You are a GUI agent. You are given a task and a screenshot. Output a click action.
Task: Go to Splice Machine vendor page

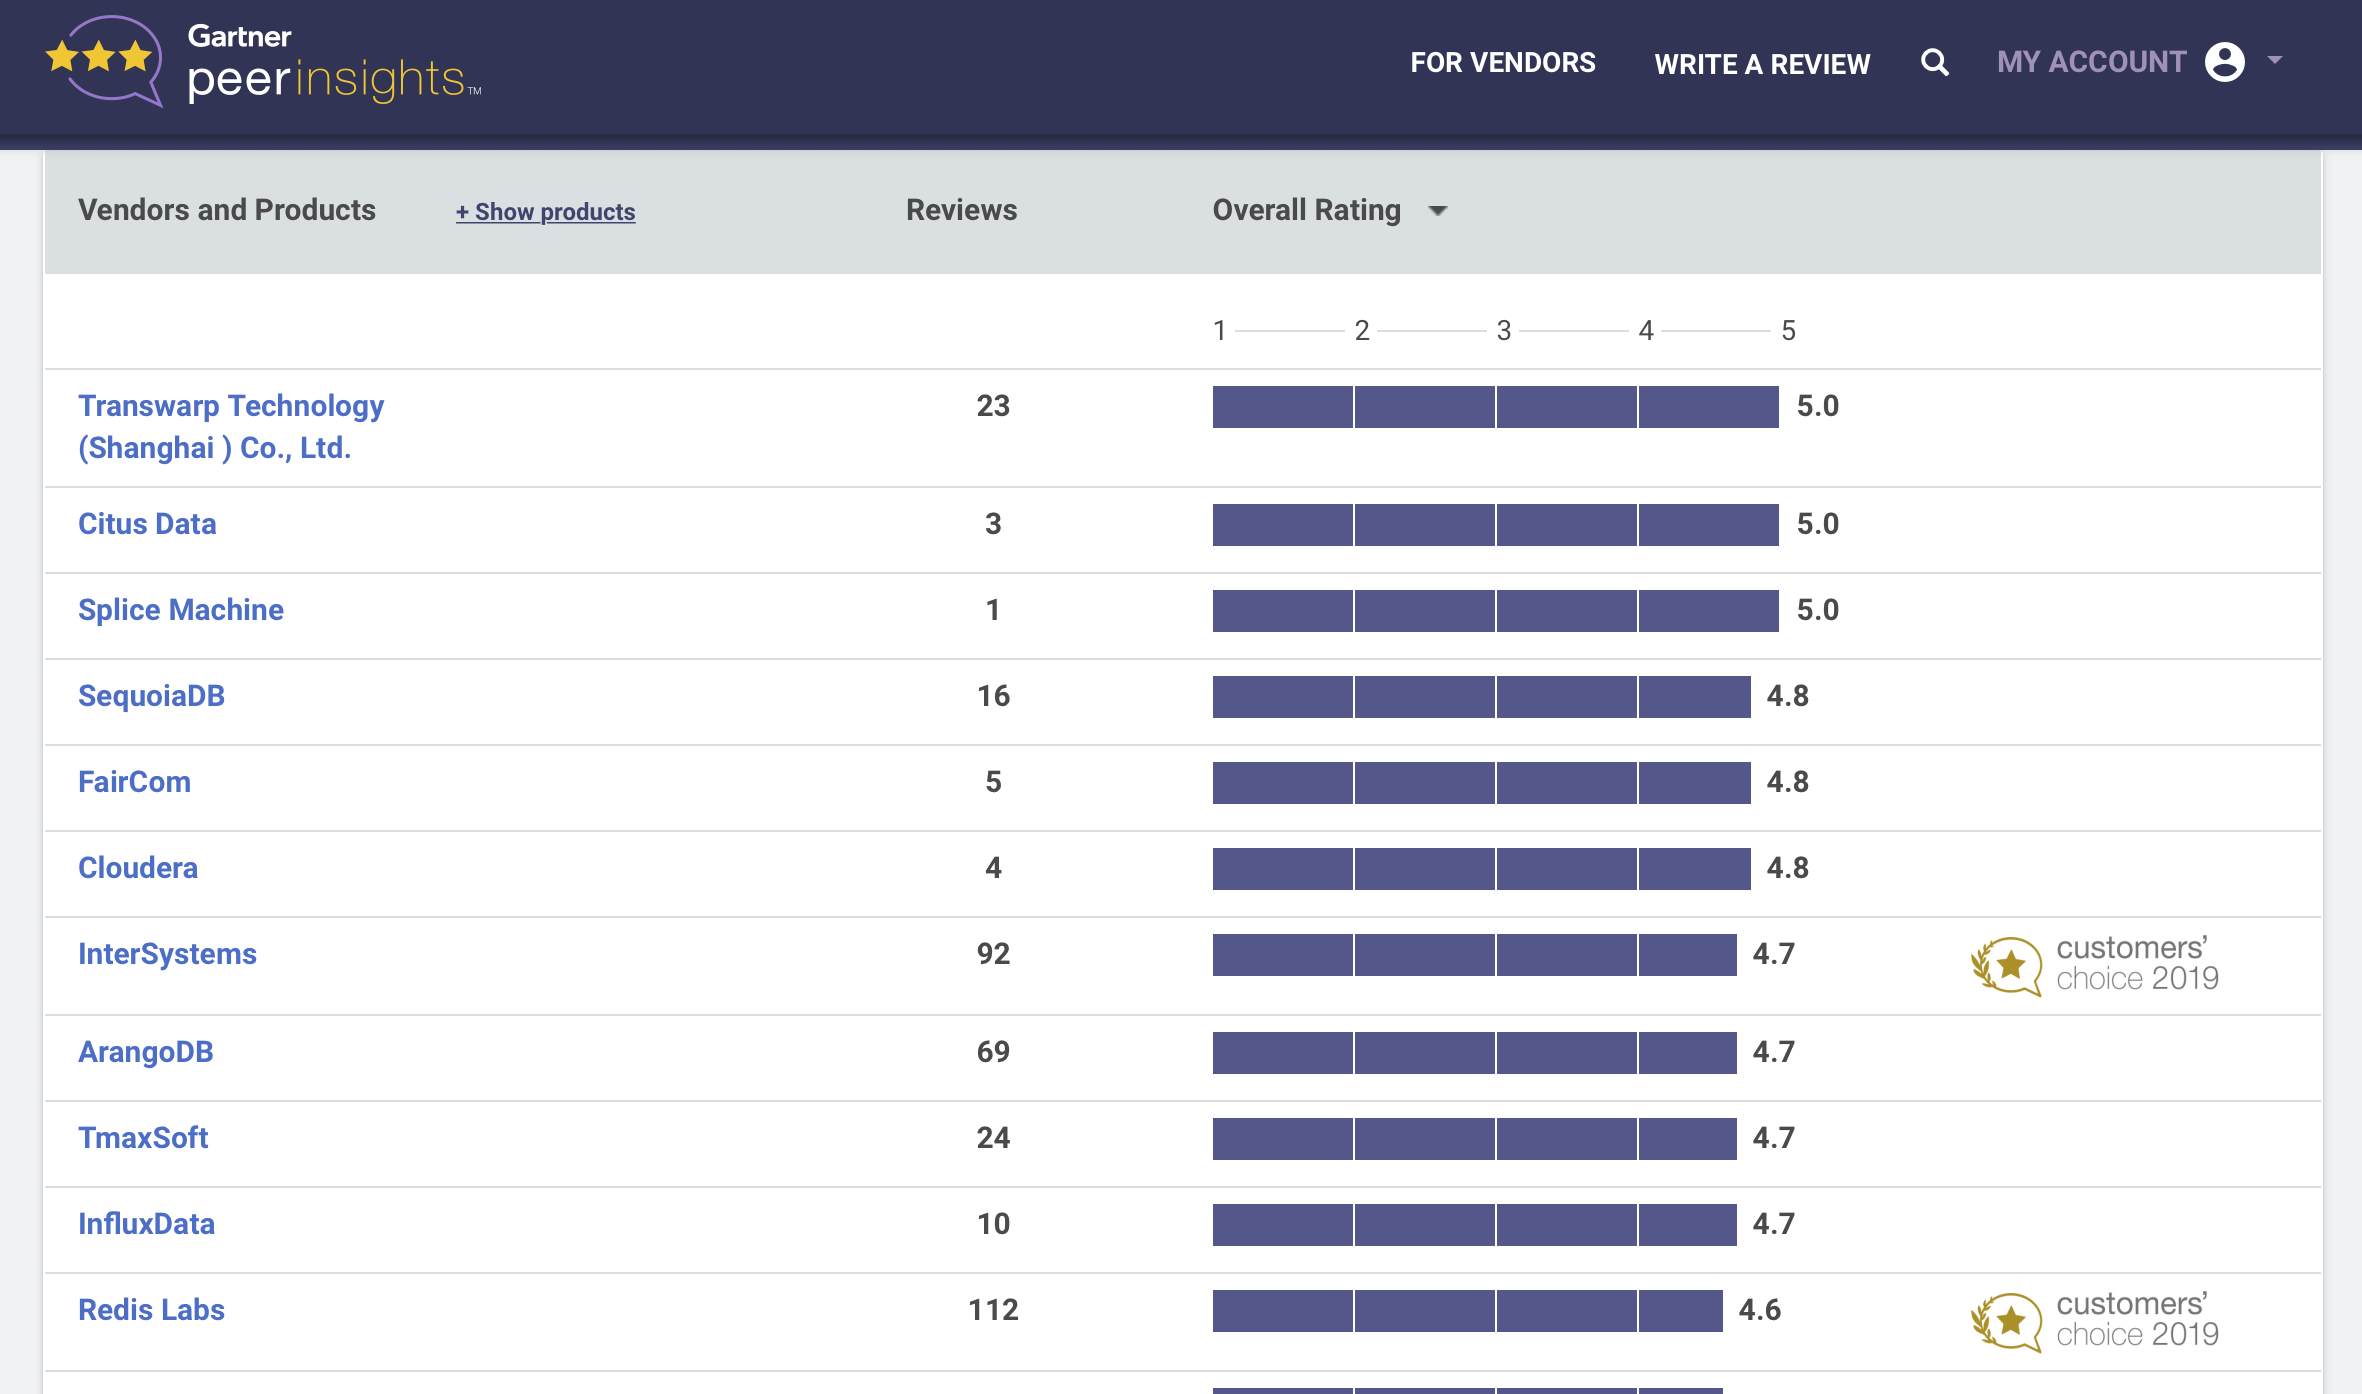click(x=180, y=610)
